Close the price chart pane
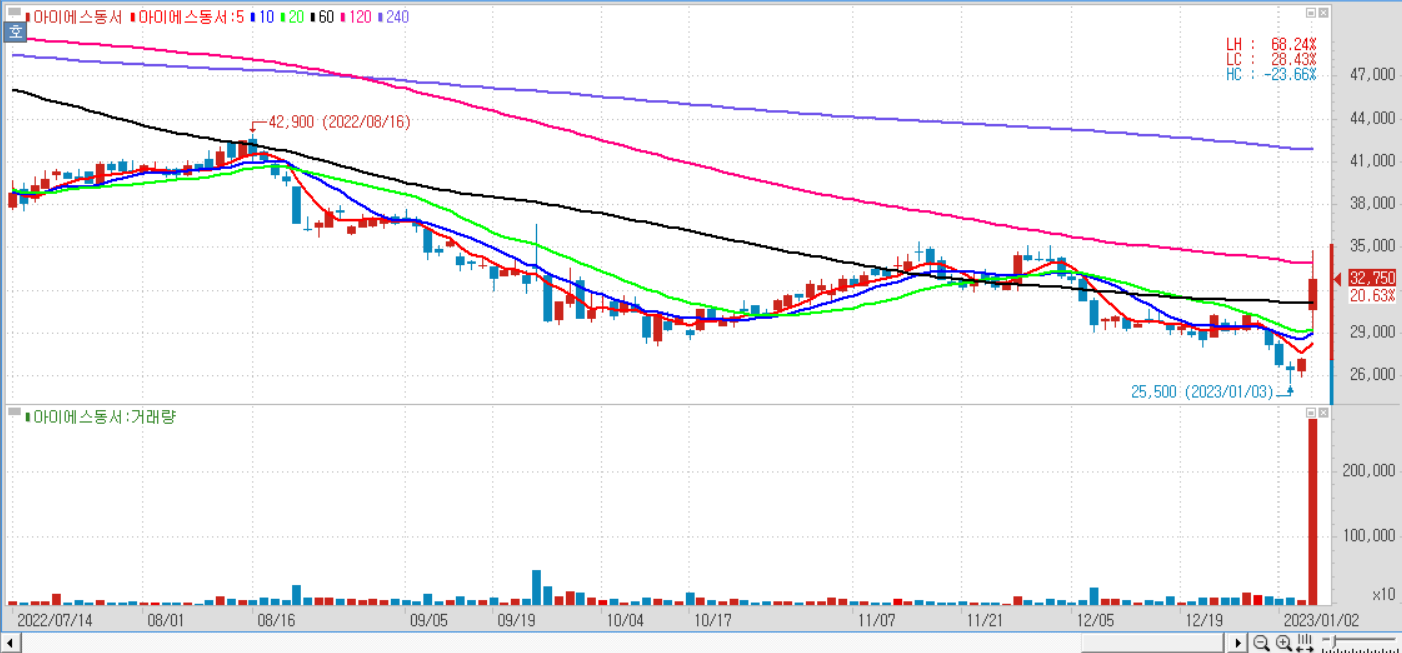1402x653 pixels. [1324, 12]
